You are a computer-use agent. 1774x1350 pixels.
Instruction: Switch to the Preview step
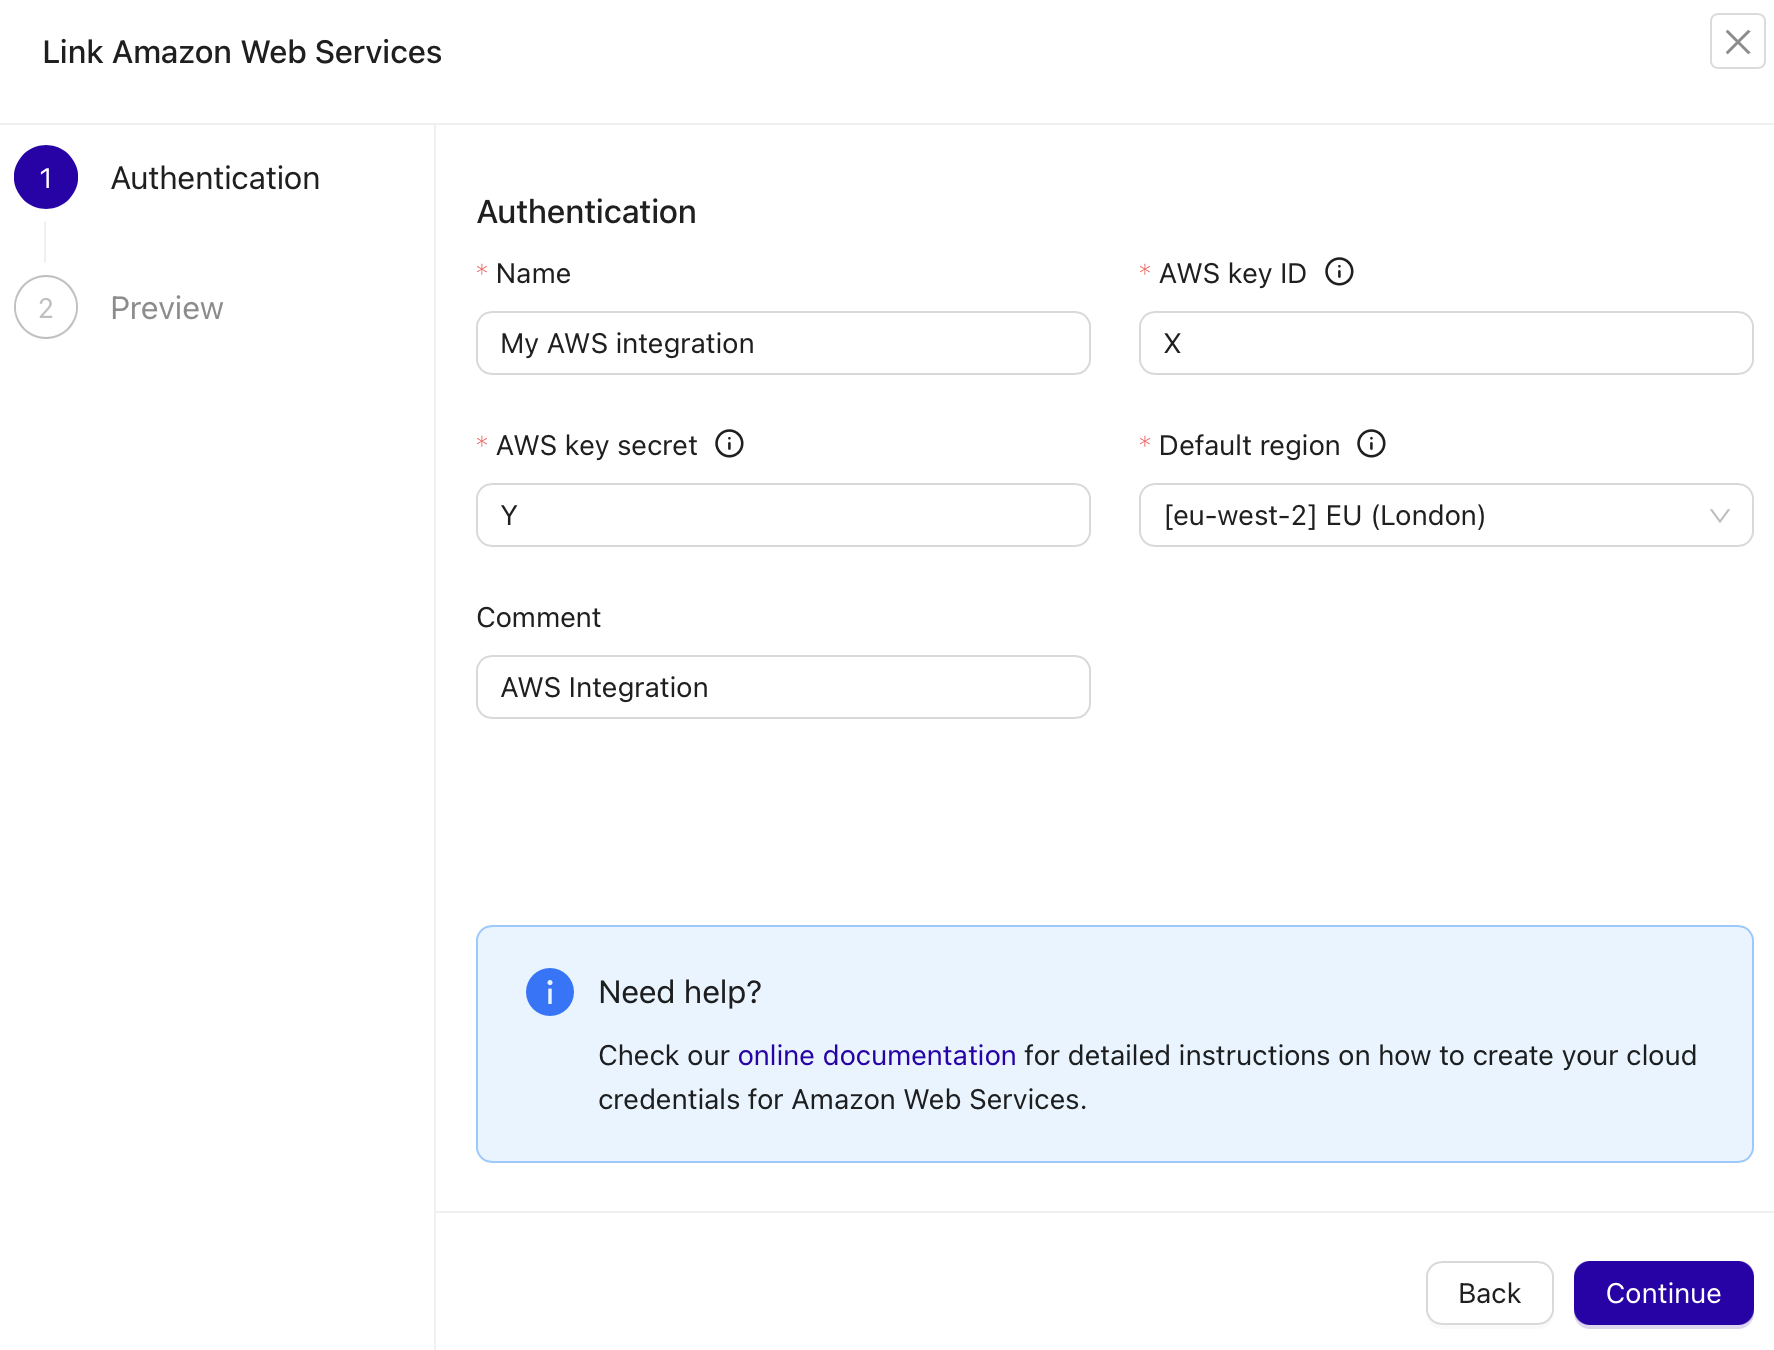pos(166,307)
